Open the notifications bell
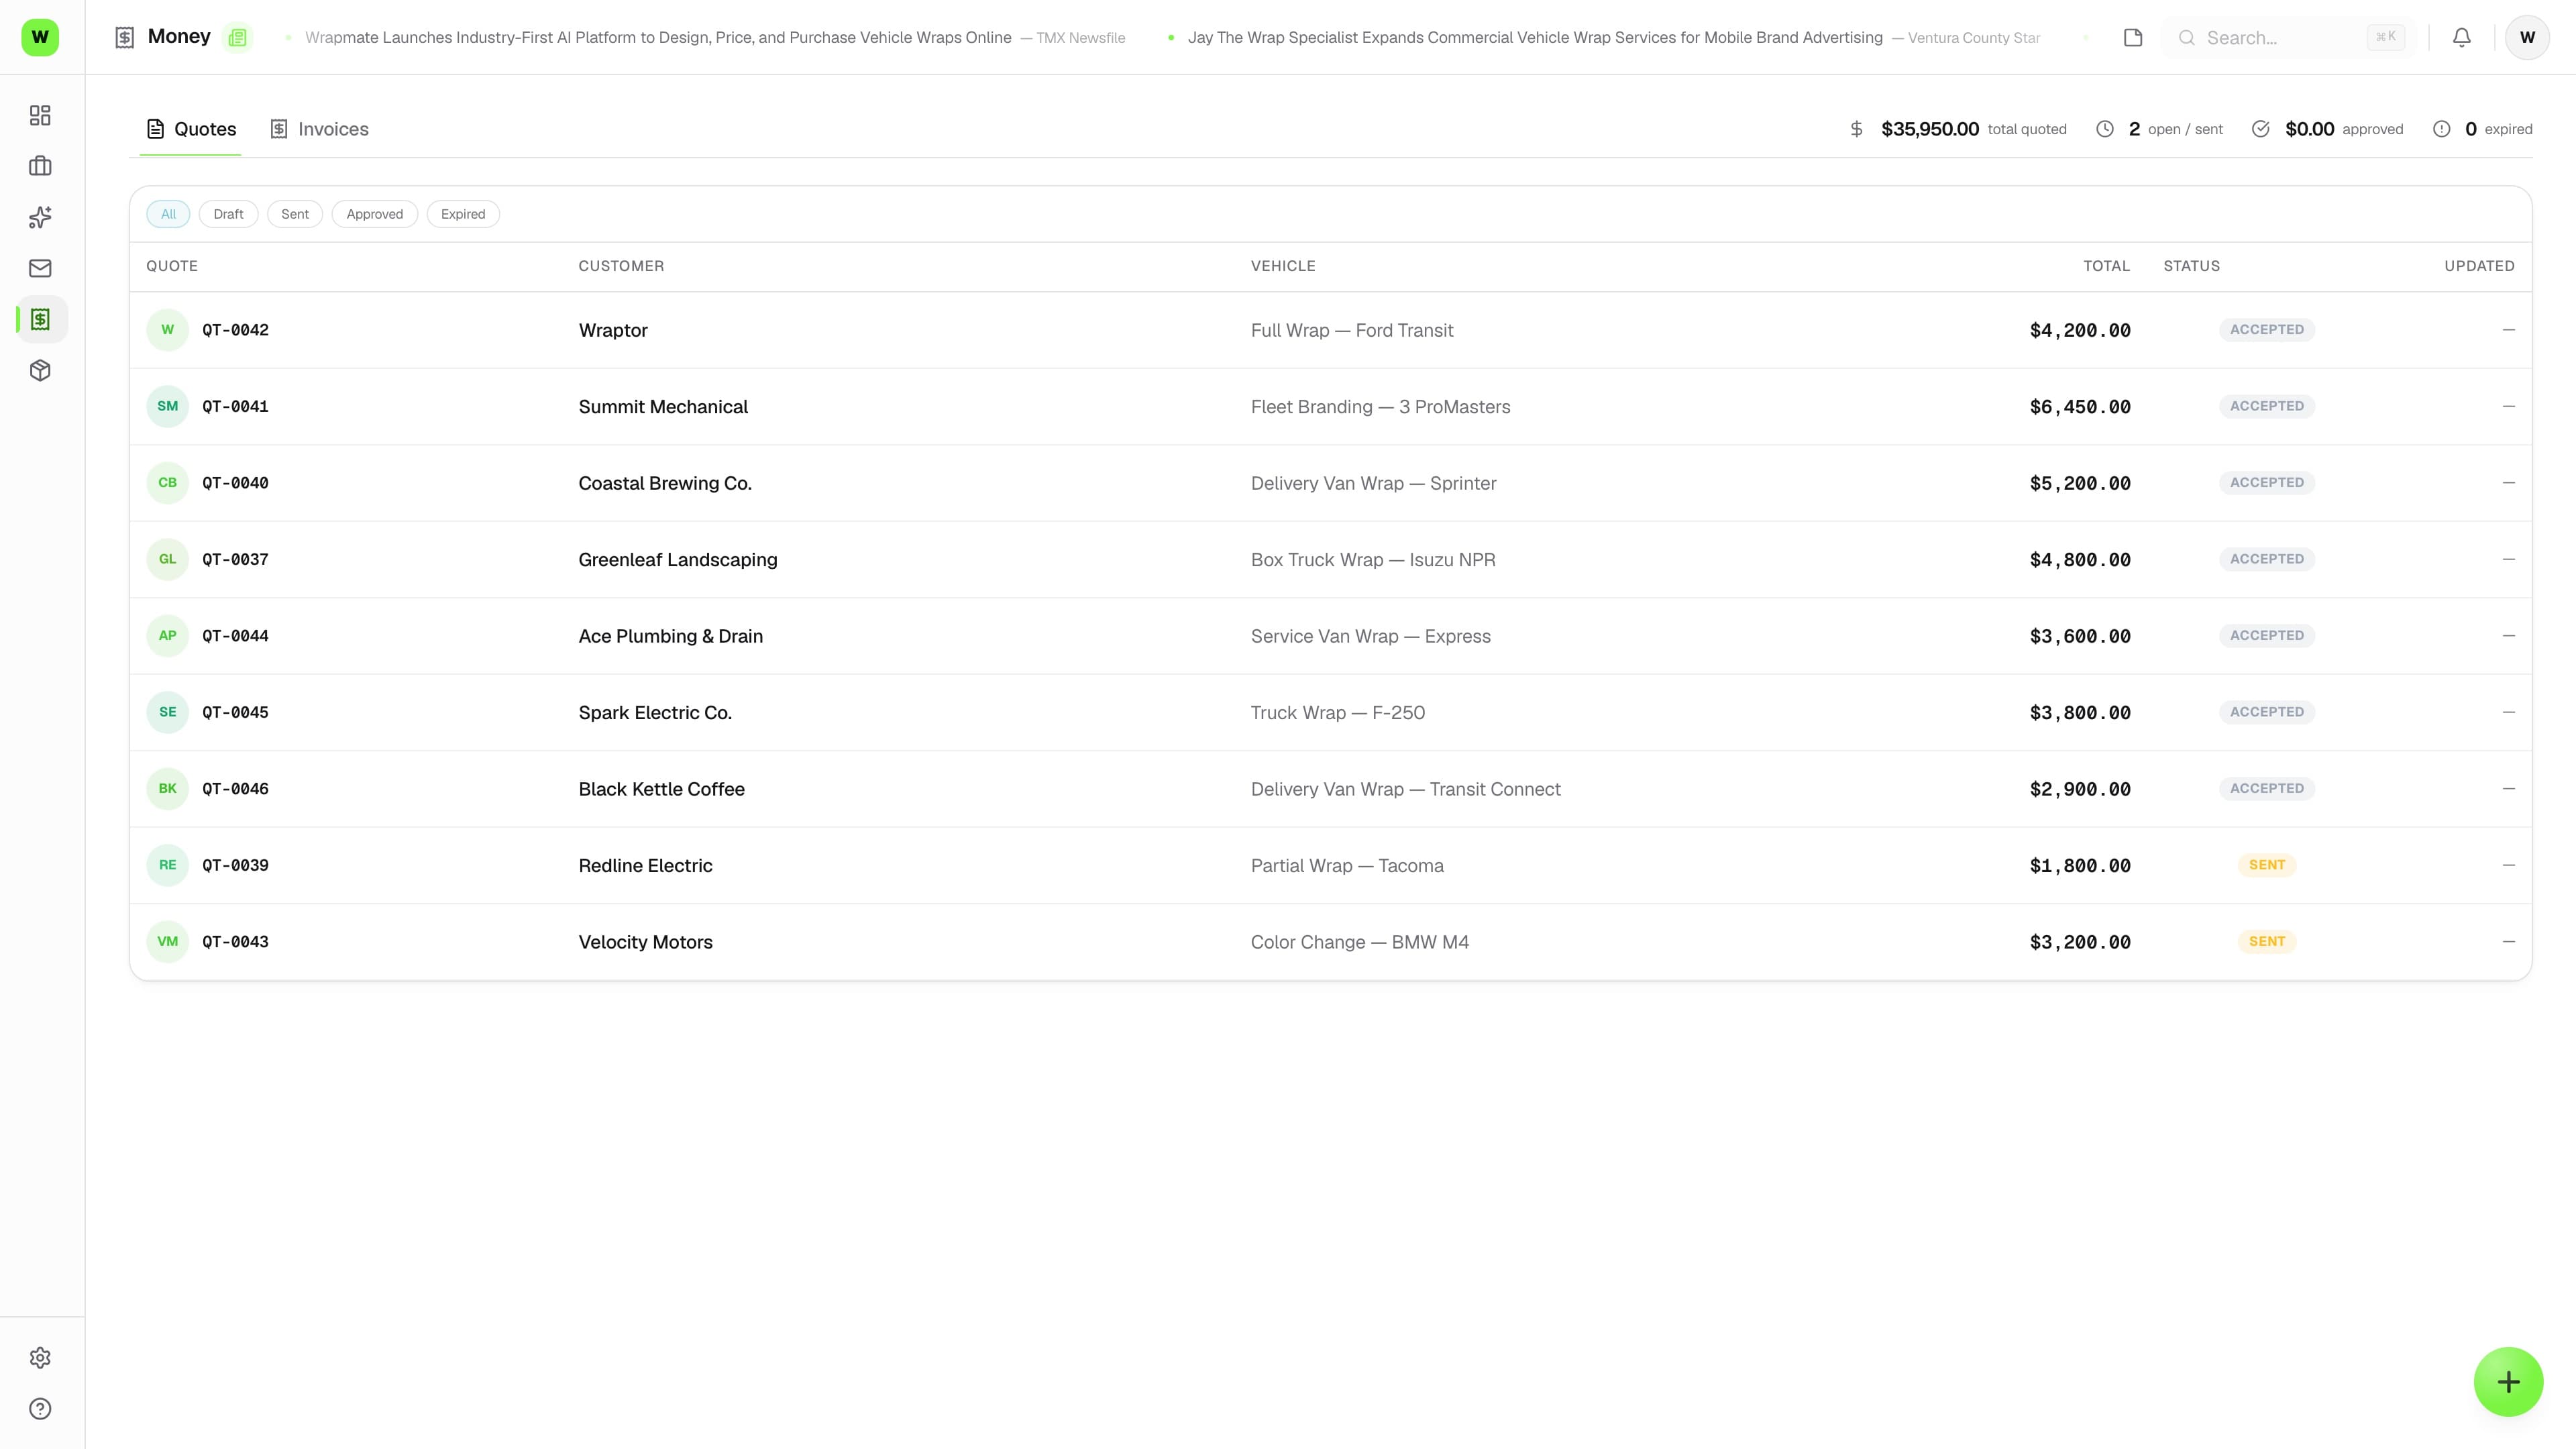2576x1449 pixels. pyautogui.click(x=2462, y=37)
